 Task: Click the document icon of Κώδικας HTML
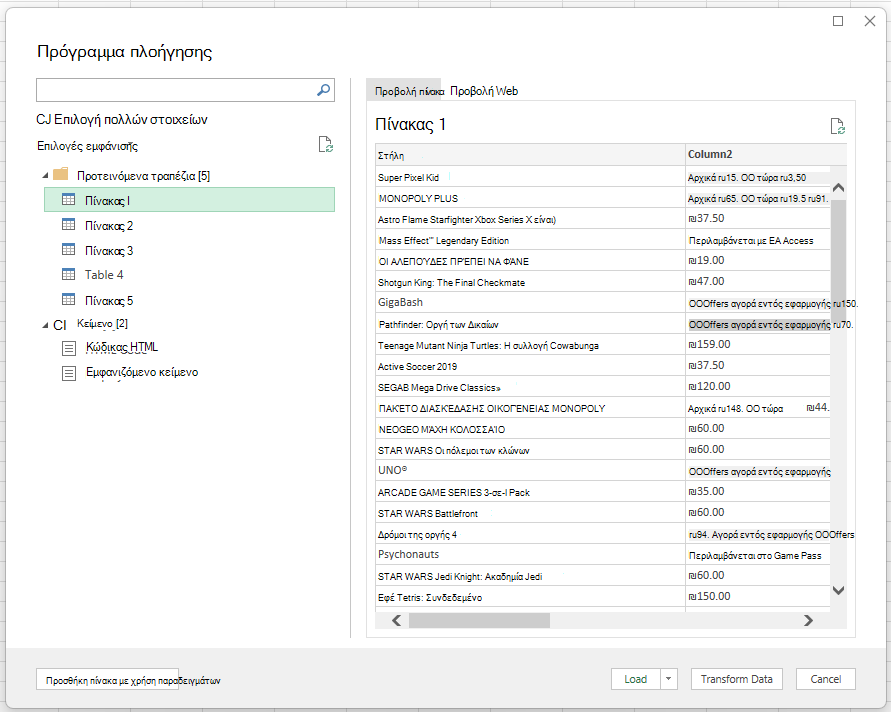(69, 348)
